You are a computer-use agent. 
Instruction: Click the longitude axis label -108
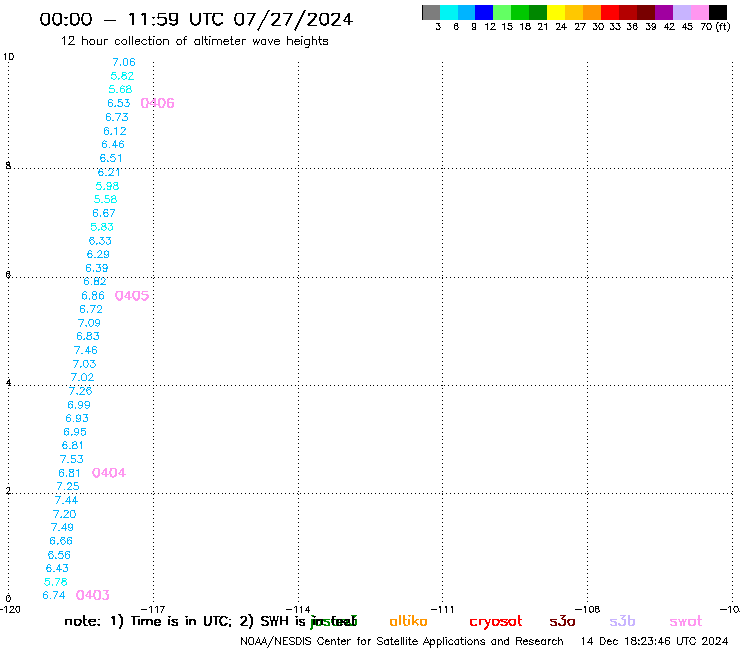click(x=588, y=609)
